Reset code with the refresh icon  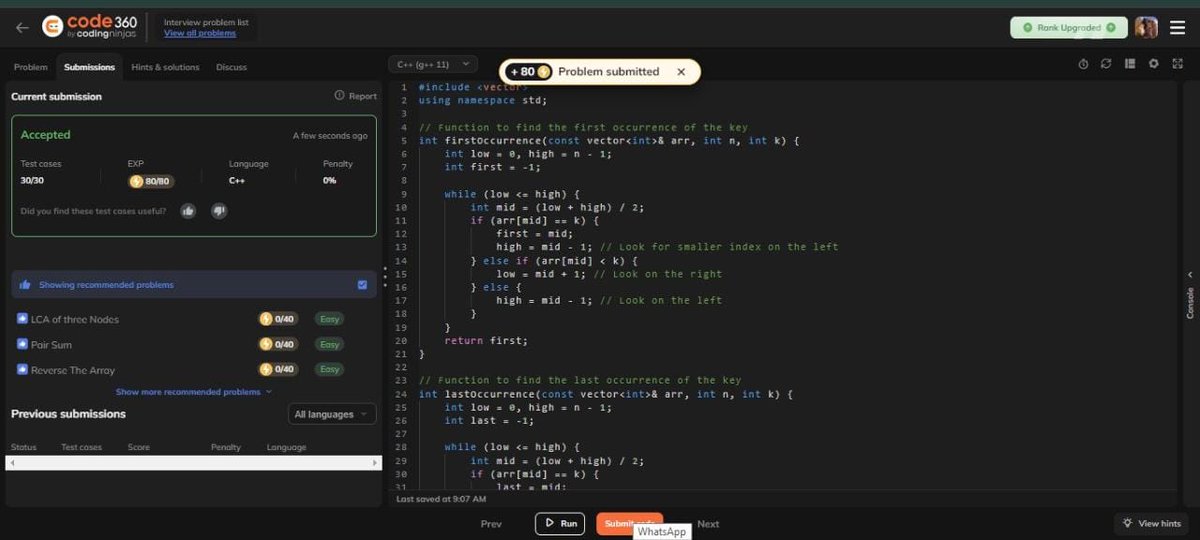point(1106,64)
